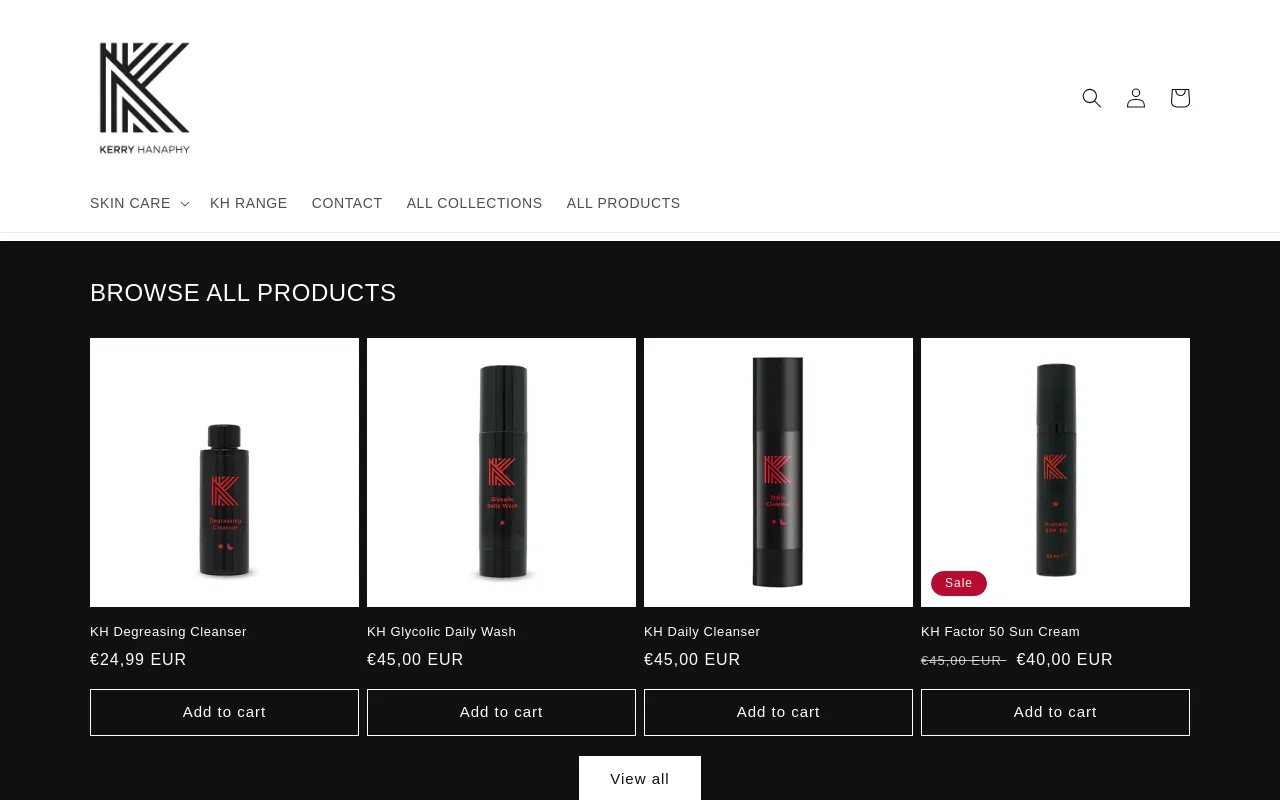Click the account login person icon
Viewport: 1280px width, 800px height.
[1136, 98]
